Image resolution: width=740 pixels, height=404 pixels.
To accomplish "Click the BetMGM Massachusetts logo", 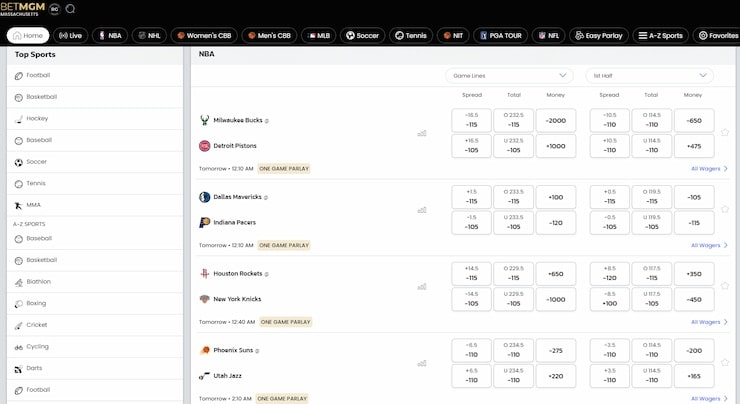I will pos(23,8).
